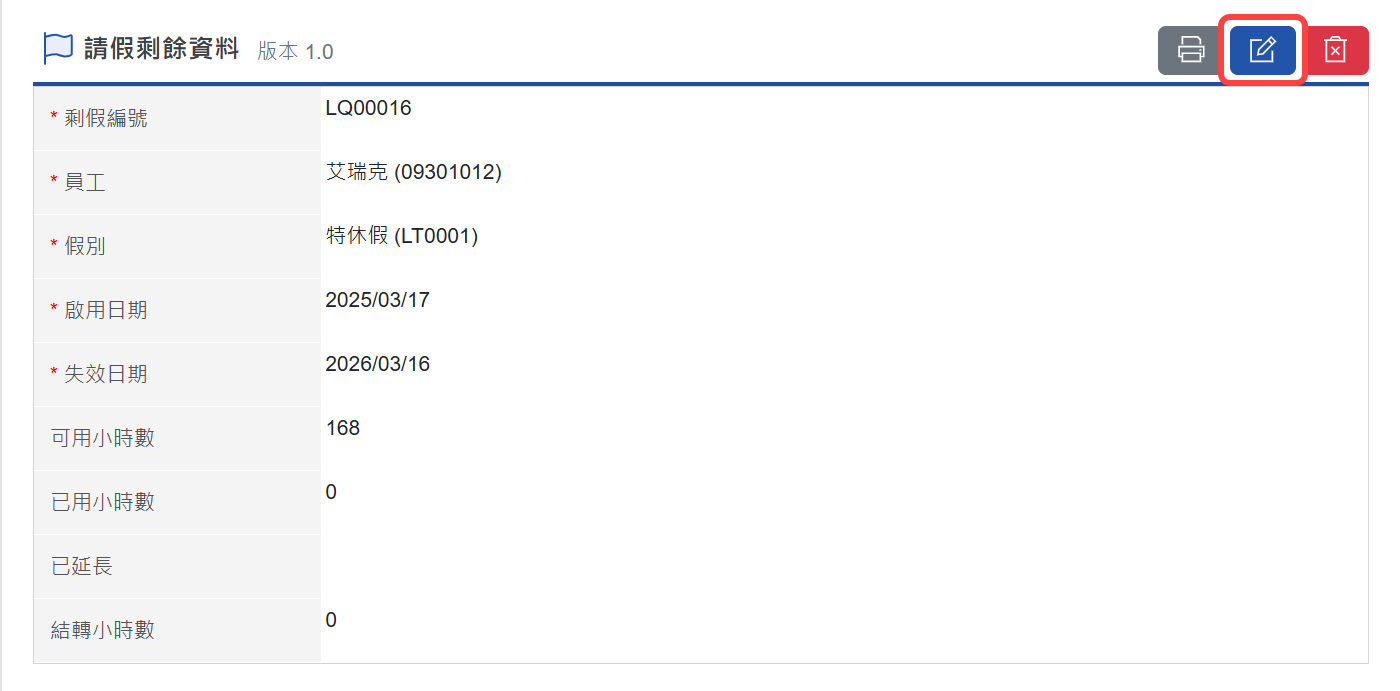This screenshot has width=1400, height=691.
Task: Click the print icon button
Action: coord(1191,50)
